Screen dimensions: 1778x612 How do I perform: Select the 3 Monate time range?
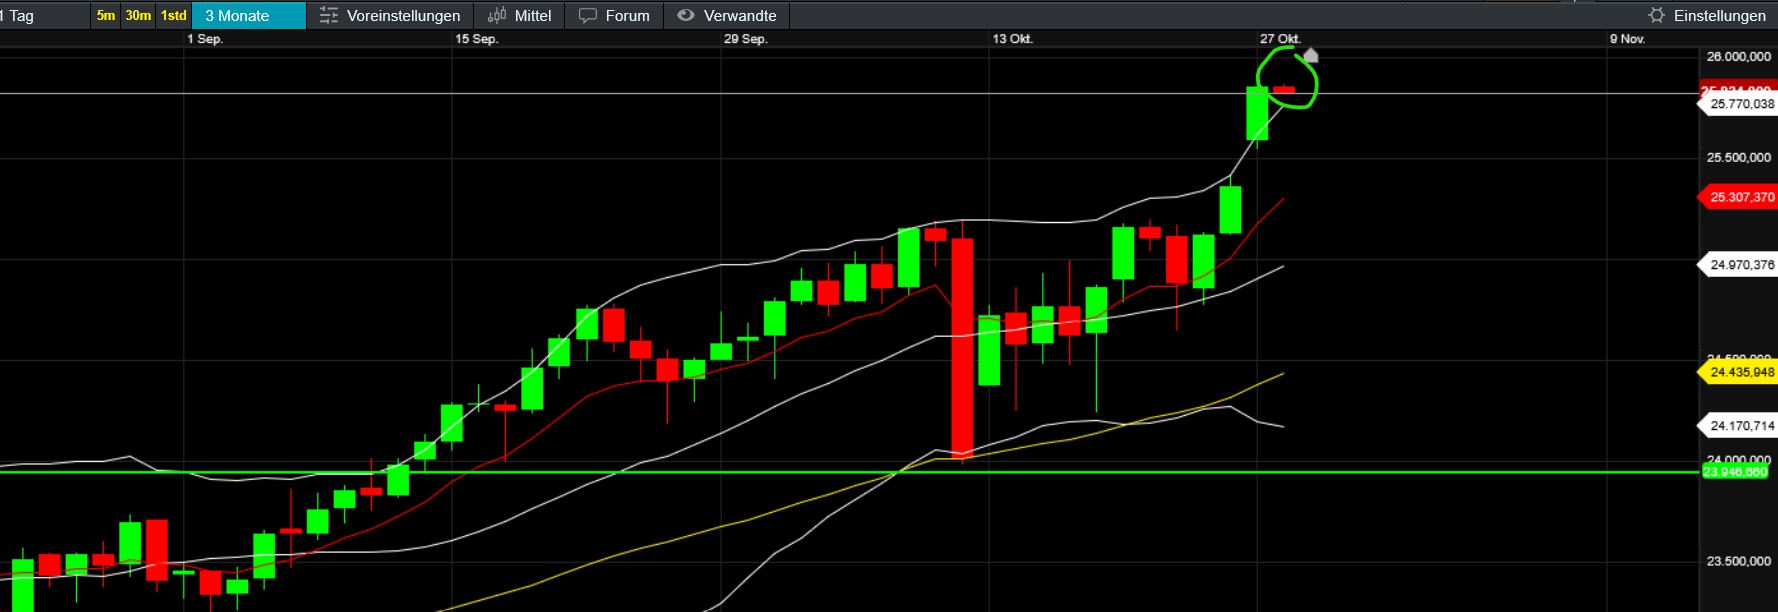click(248, 15)
